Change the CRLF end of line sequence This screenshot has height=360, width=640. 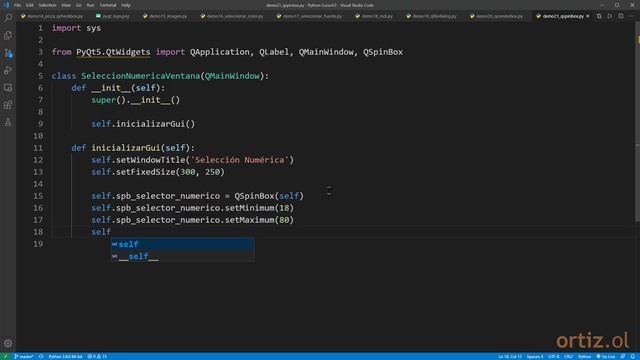tap(568, 356)
